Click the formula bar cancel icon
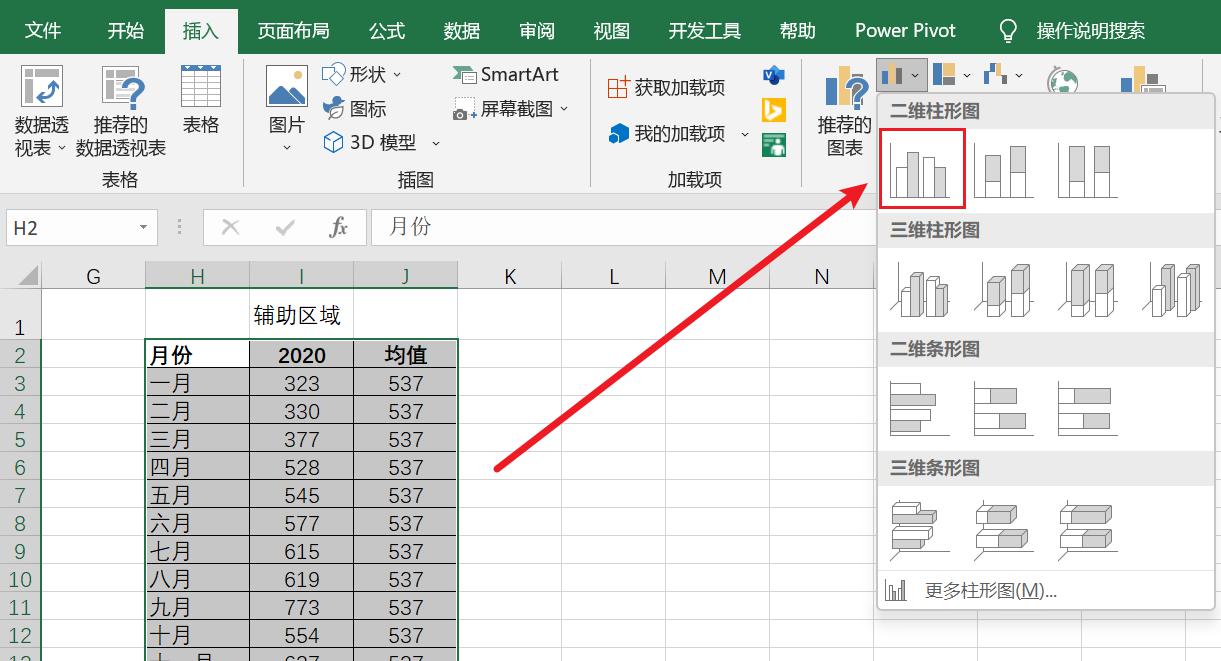The image size is (1221, 661). 231,228
